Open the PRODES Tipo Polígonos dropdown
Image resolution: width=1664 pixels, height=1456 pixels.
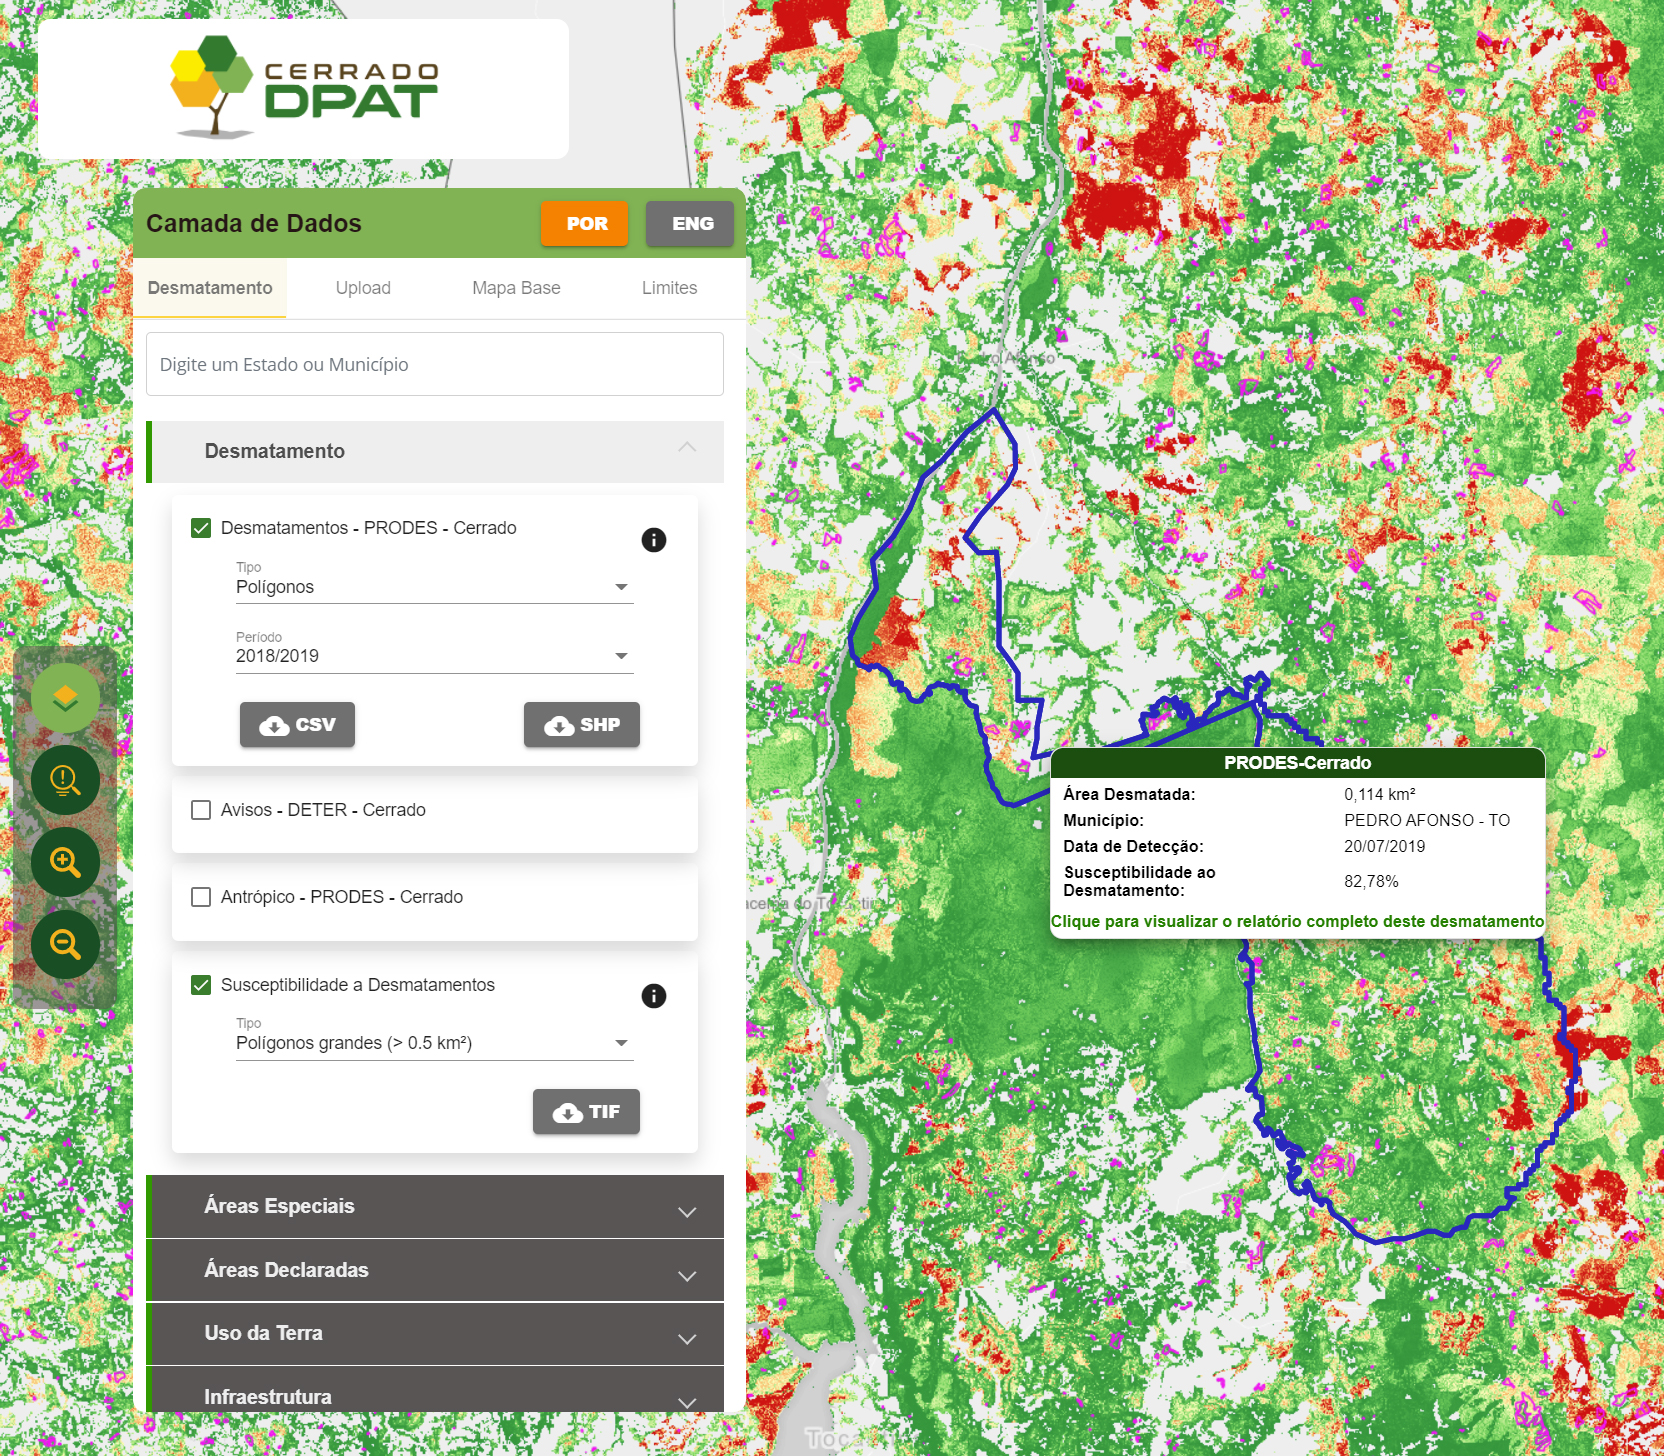coord(434,587)
